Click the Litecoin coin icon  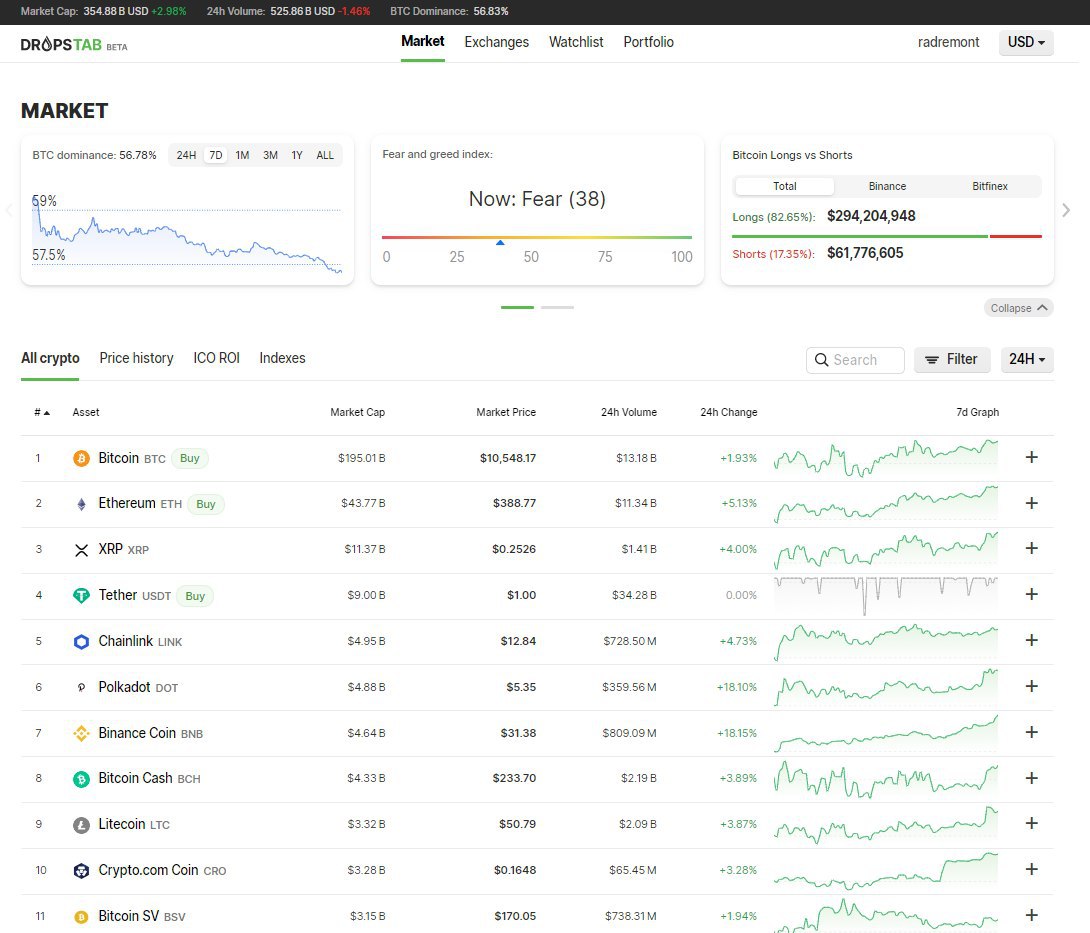[x=81, y=825]
